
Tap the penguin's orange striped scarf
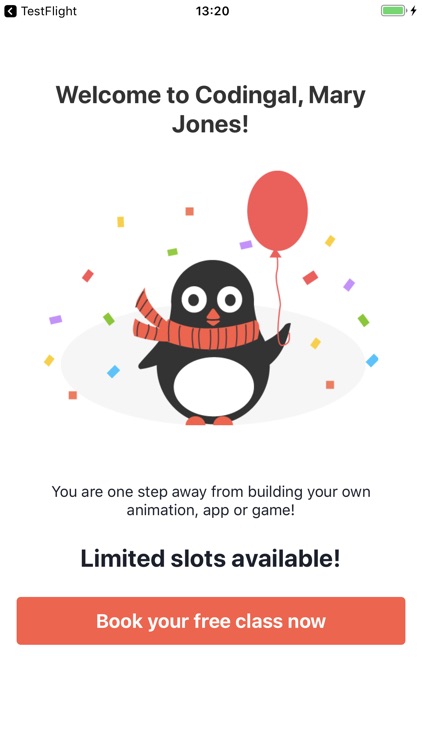(196, 326)
